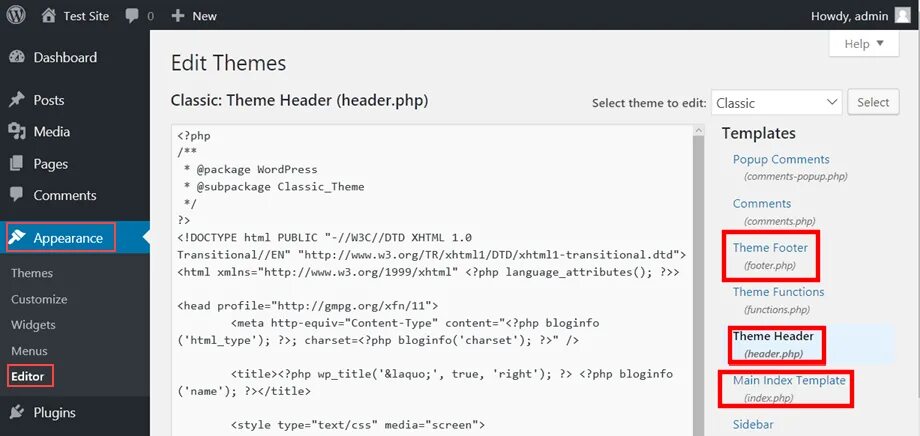
Task: Open the Main Index Template link
Action: coord(789,380)
